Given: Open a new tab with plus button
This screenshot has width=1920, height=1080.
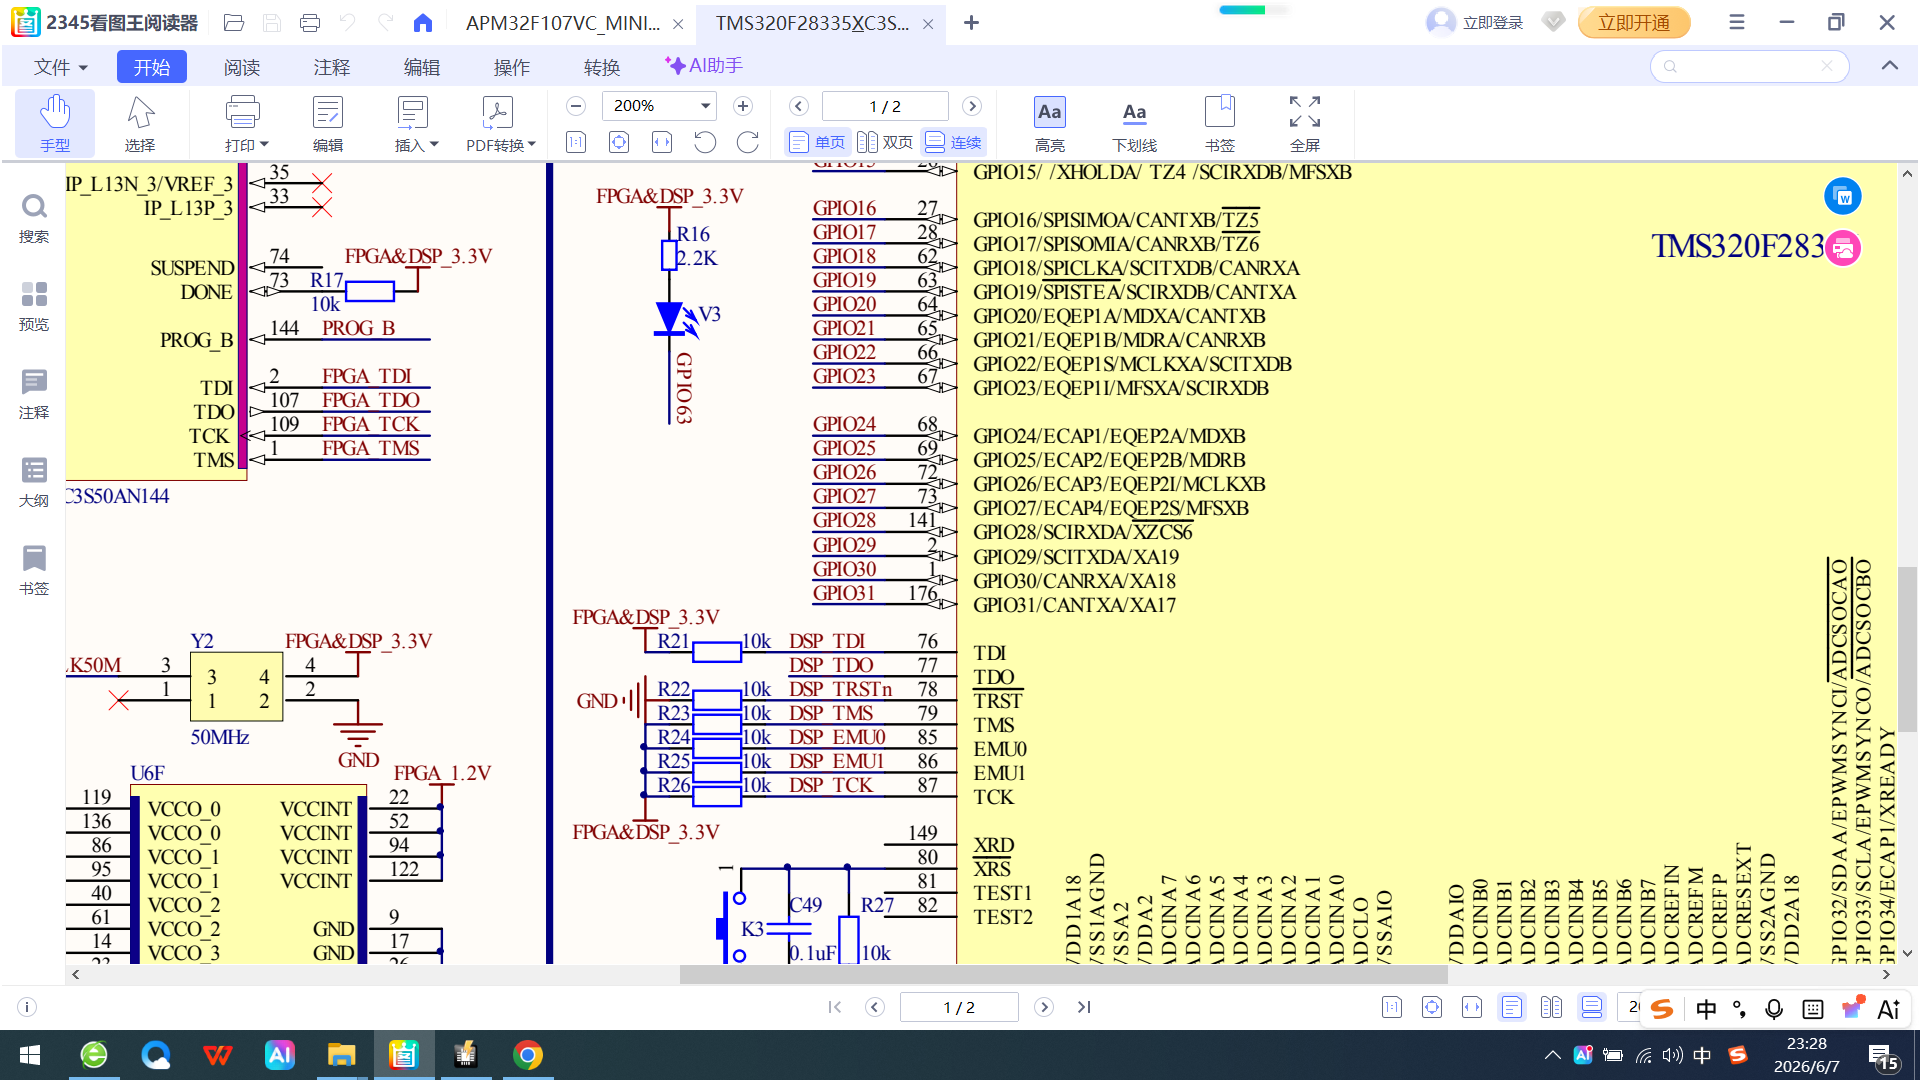Looking at the screenshot, I should [x=971, y=22].
